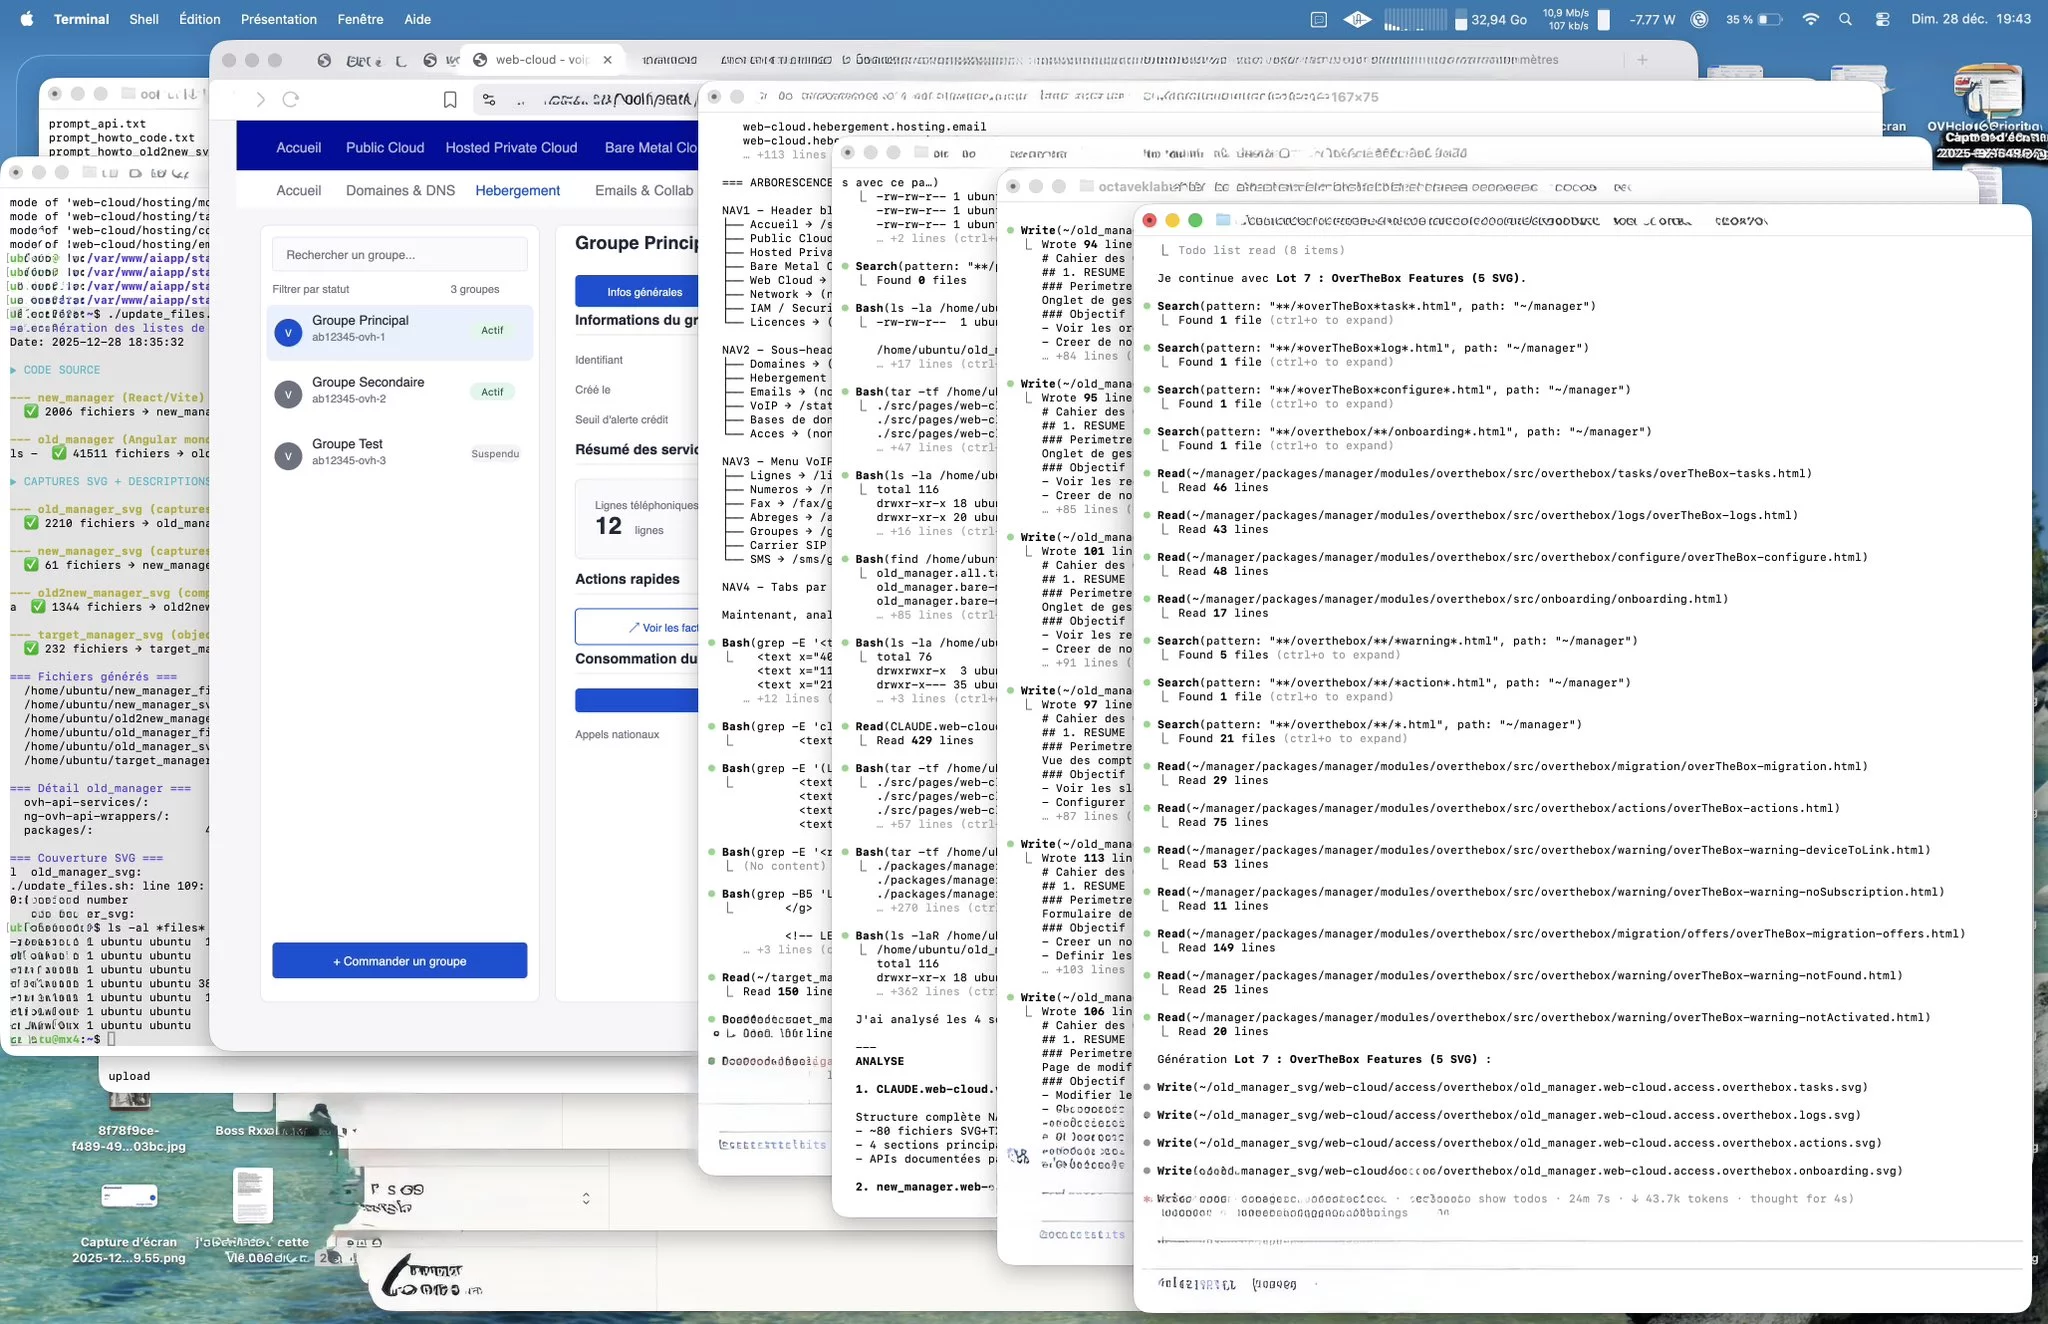Open the Présentation menu
Viewport: 2048px width, 1324px height.
278,19
